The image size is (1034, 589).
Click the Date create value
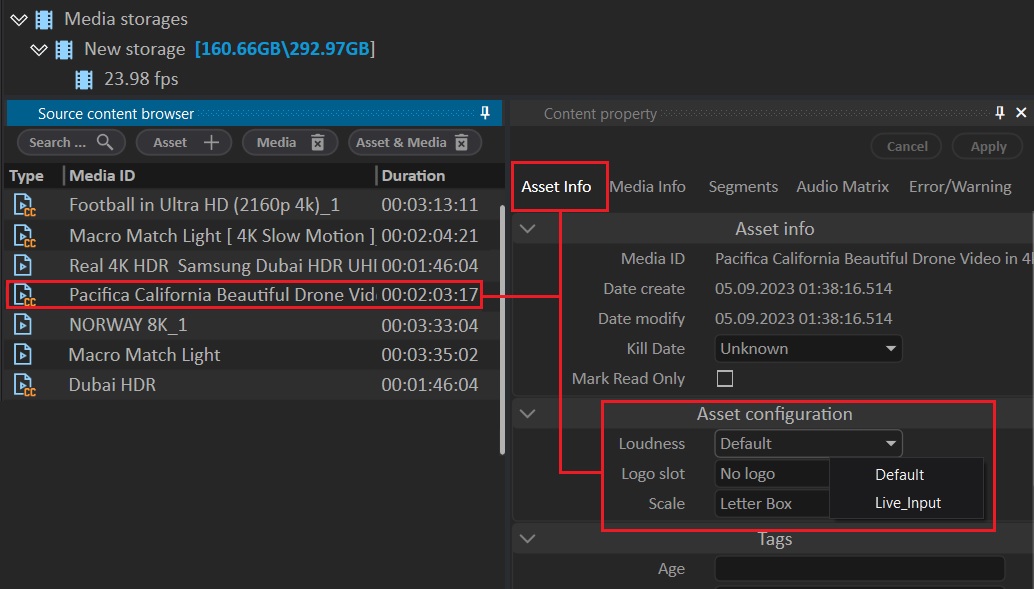tap(803, 289)
